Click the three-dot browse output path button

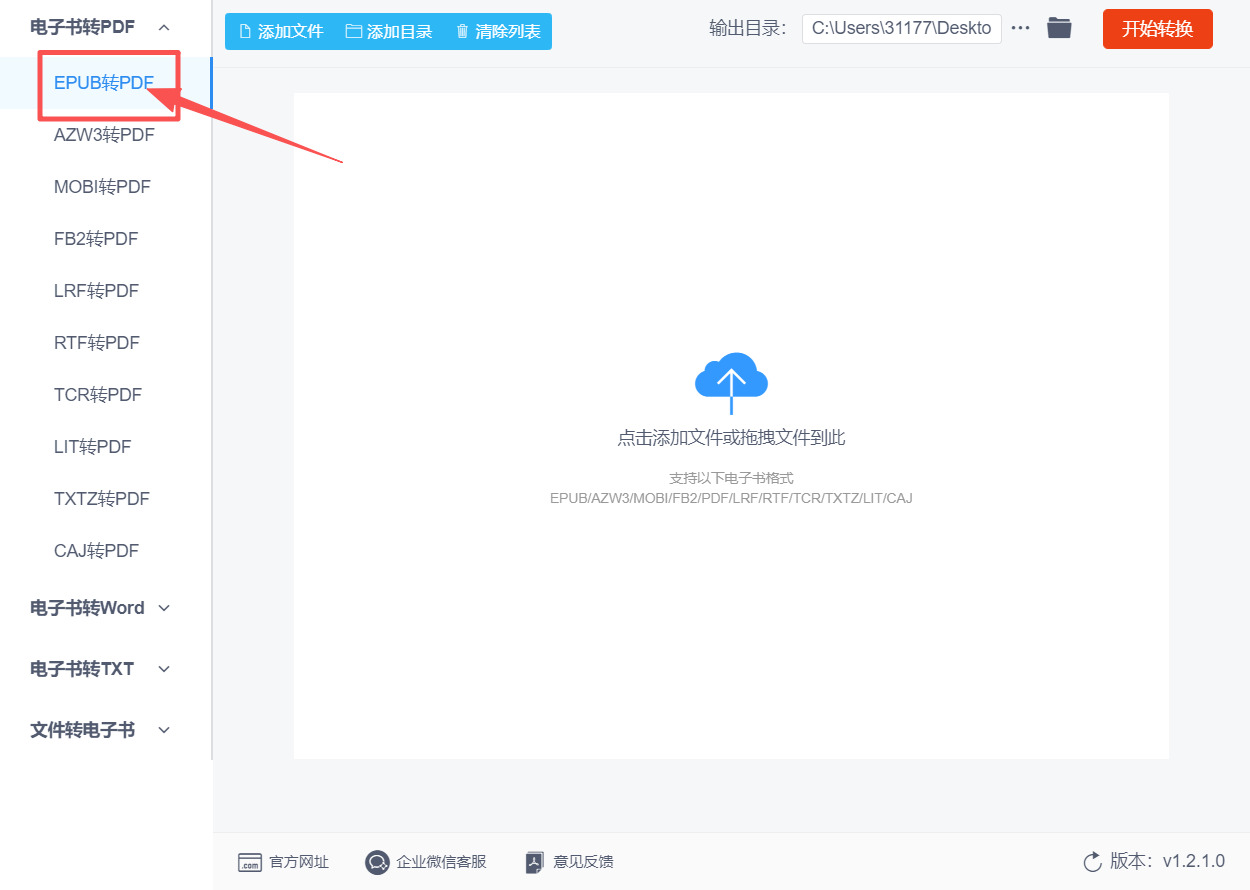pyautogui.click(x=1020, y=28)
